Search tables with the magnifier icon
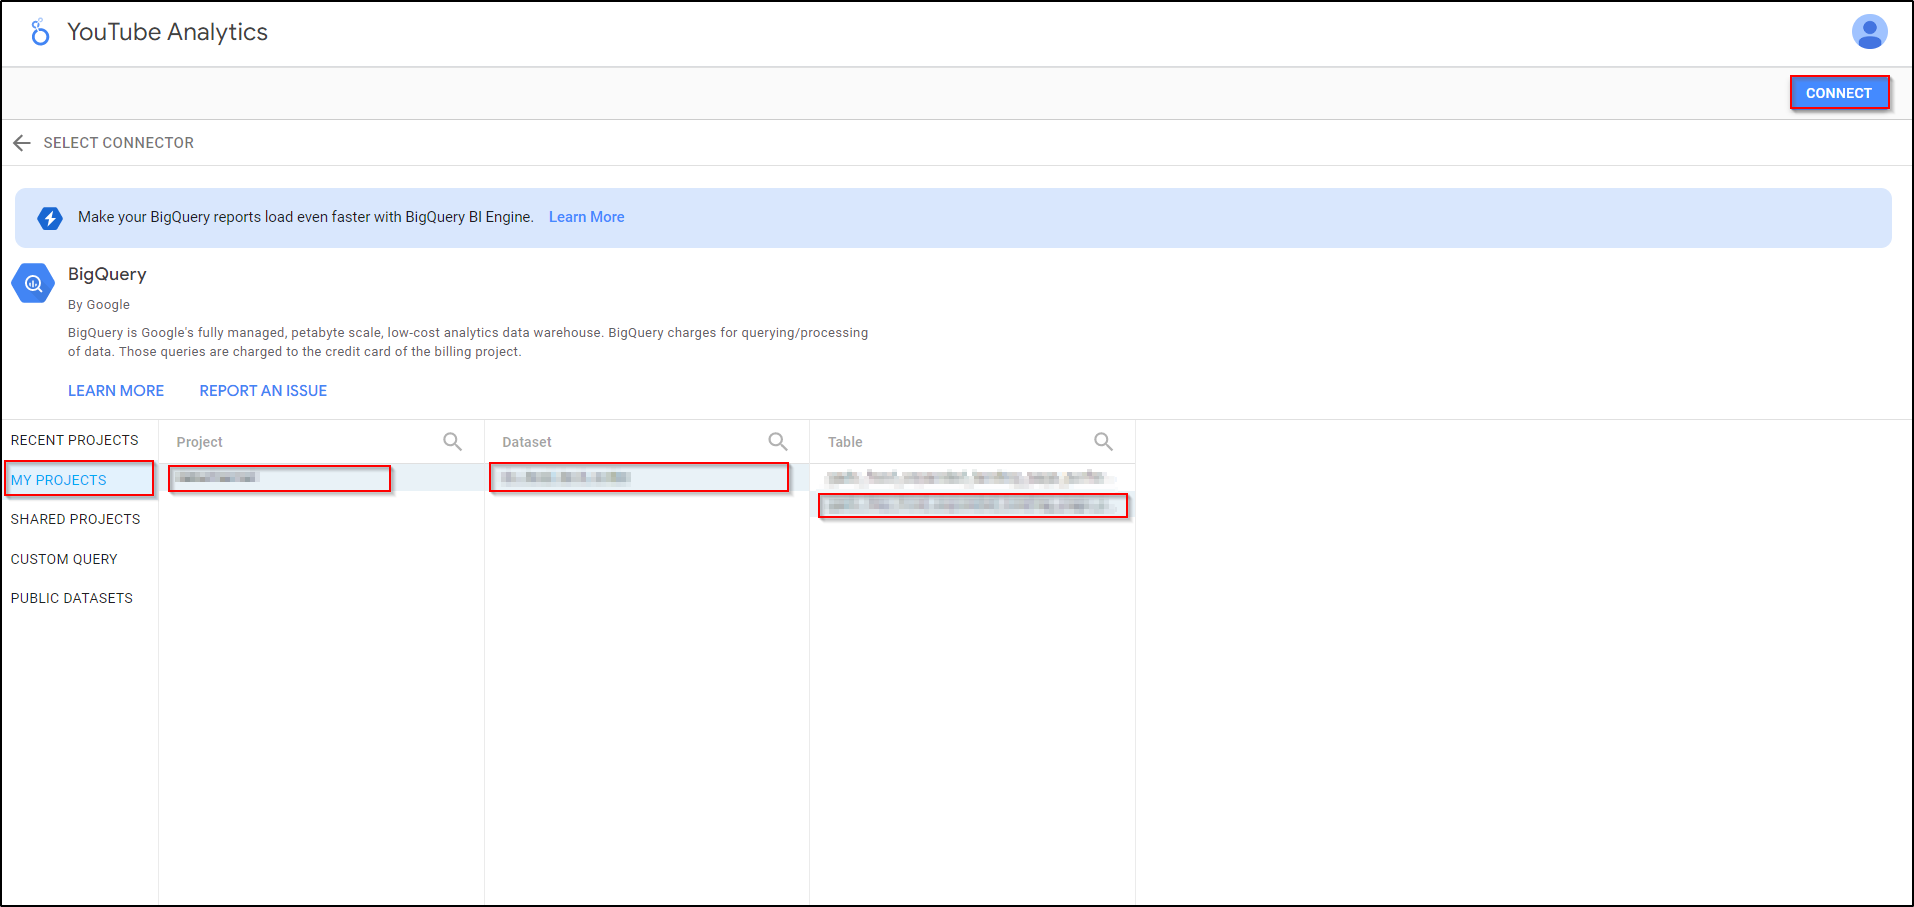The height and width of the screenshot is (907, 1914). (x=1103, y=441)
